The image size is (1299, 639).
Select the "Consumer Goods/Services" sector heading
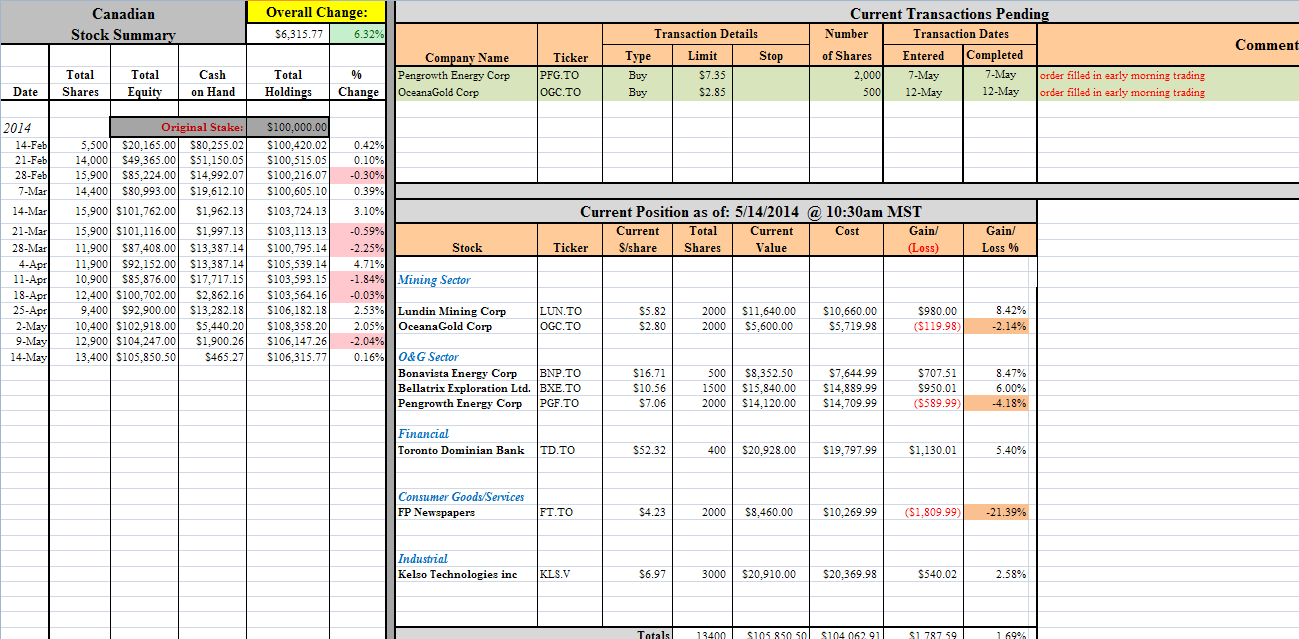point(461,497)
